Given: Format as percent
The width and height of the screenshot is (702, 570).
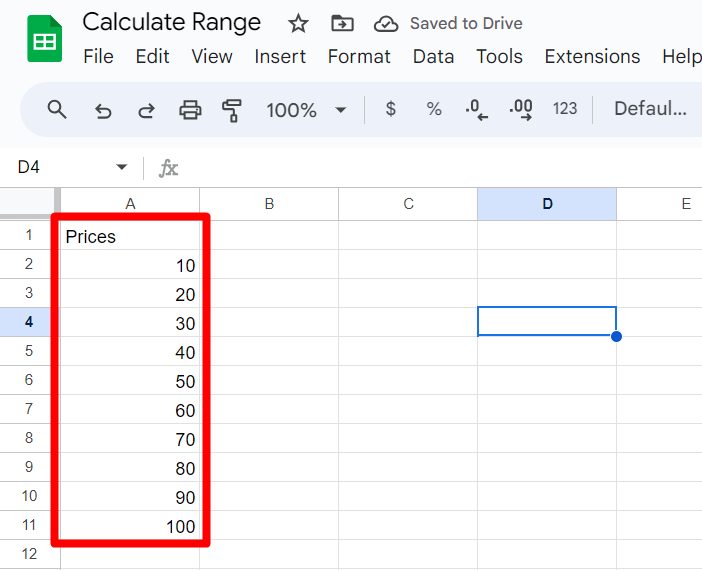Looking at the screenshot, I should pos(434,109).
